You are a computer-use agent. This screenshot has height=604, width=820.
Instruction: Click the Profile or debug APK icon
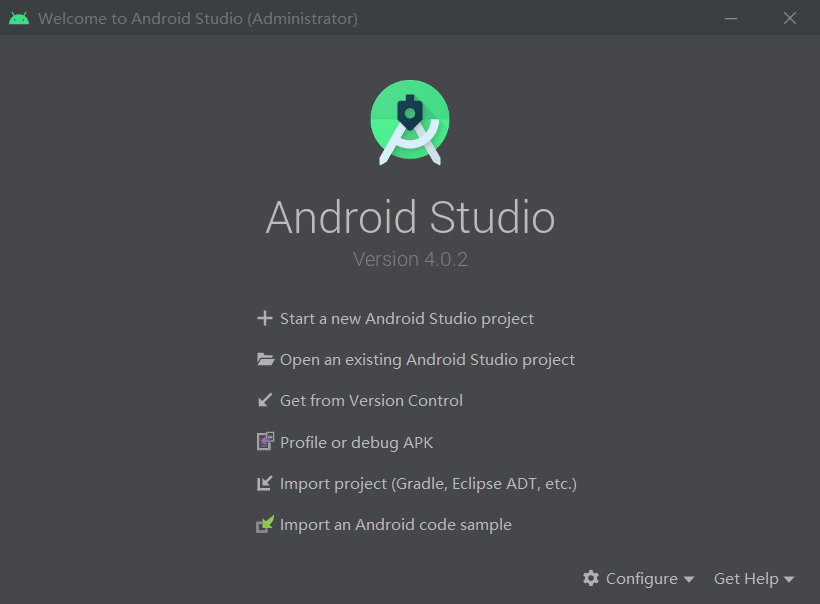(x=265, y=441)
